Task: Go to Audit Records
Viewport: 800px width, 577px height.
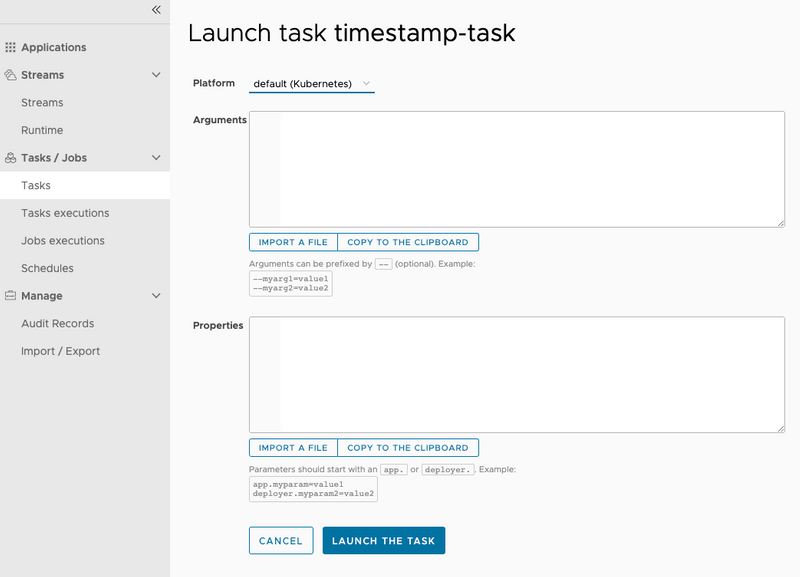Action: click(x=57, y=323)
